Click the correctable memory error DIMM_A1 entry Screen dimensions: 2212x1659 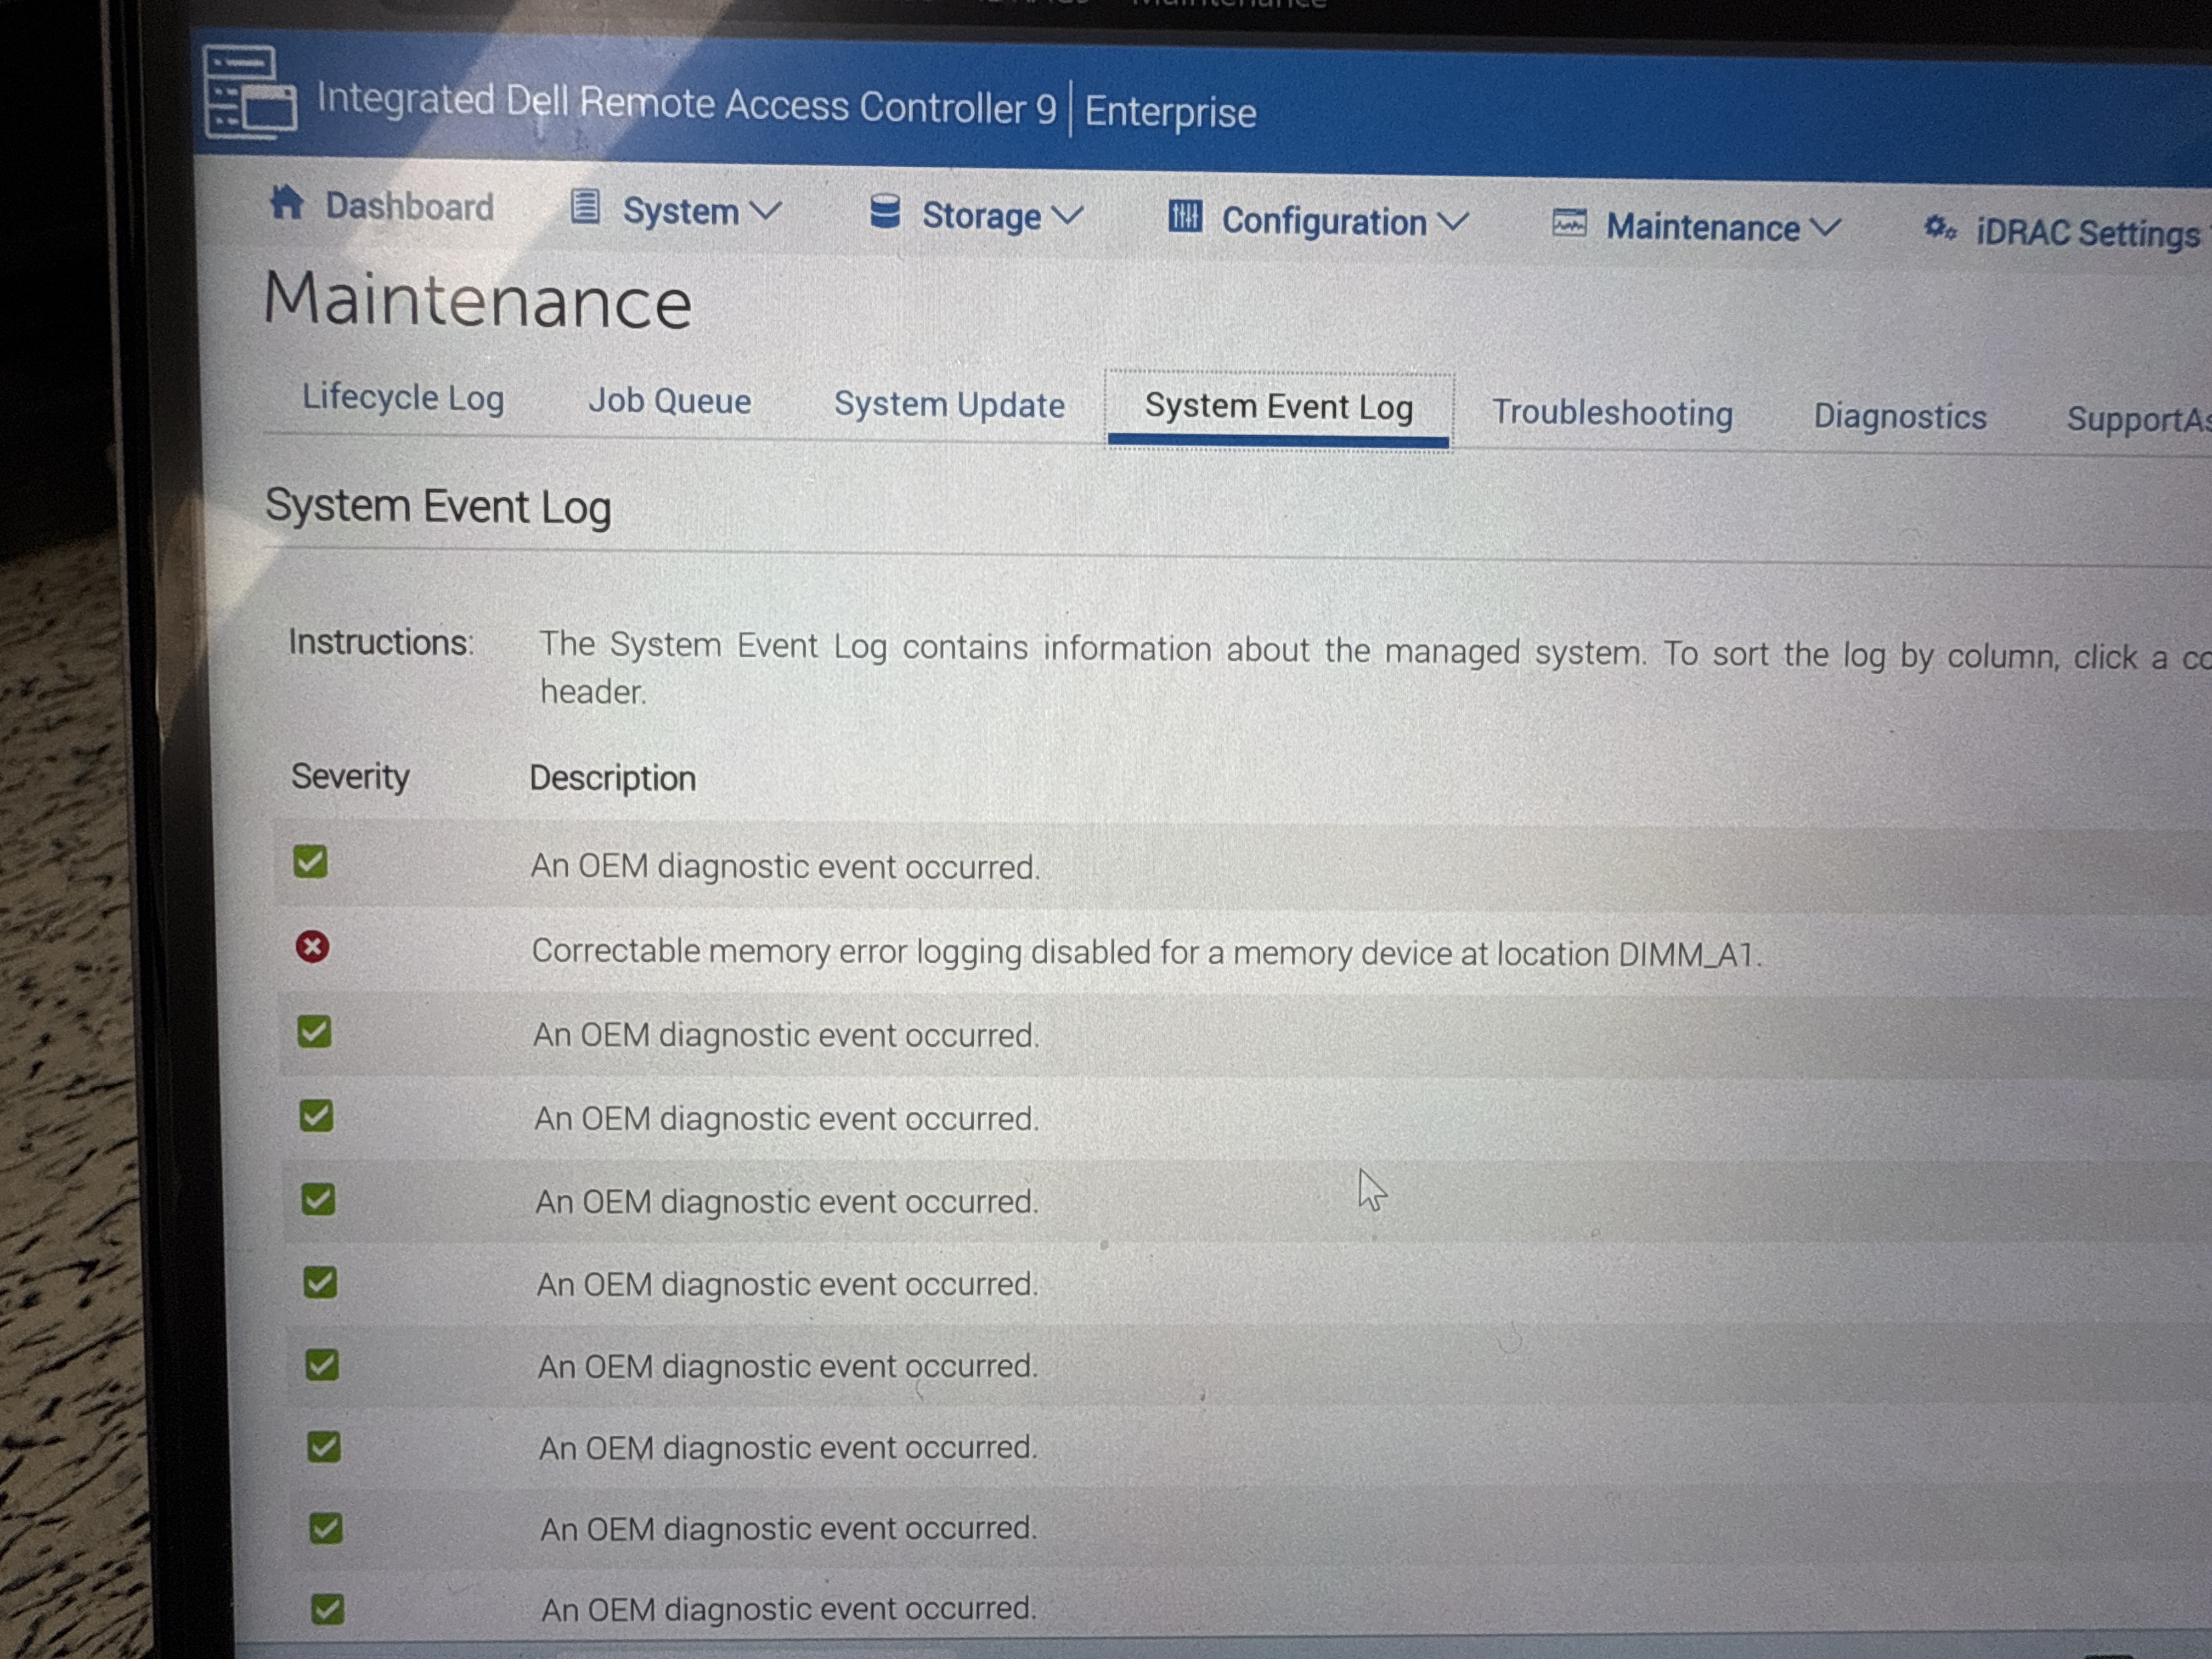click(x=1145, y=952)
